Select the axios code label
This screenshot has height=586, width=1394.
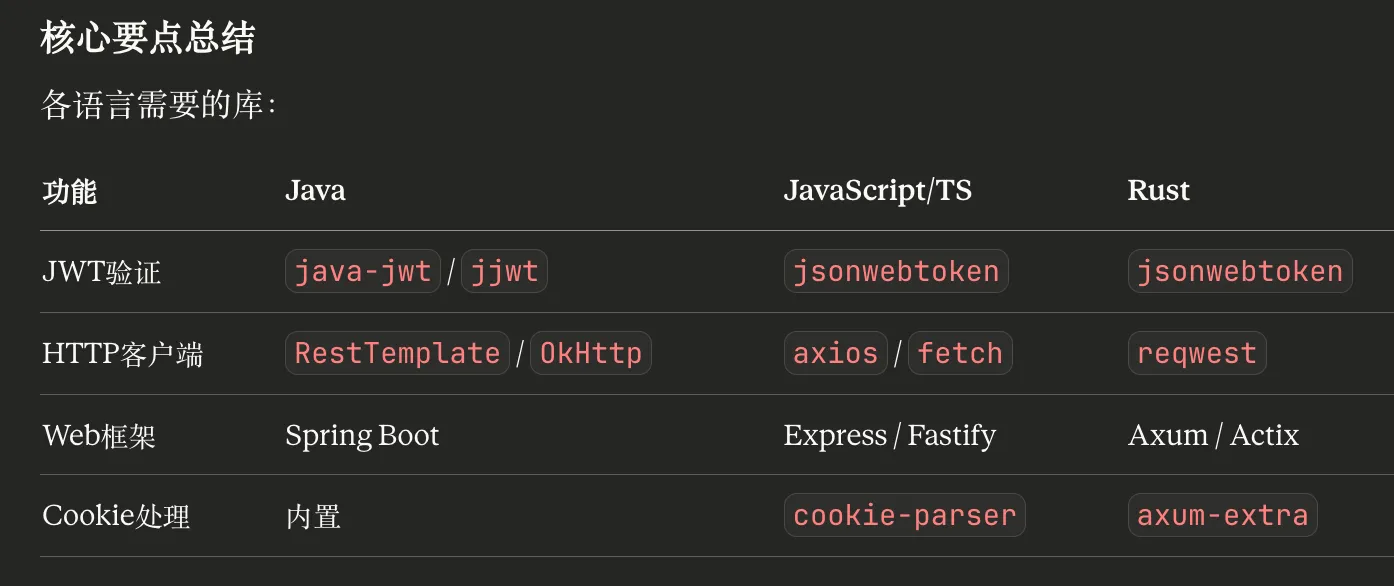pyautogui.click(x=835, y=353)
